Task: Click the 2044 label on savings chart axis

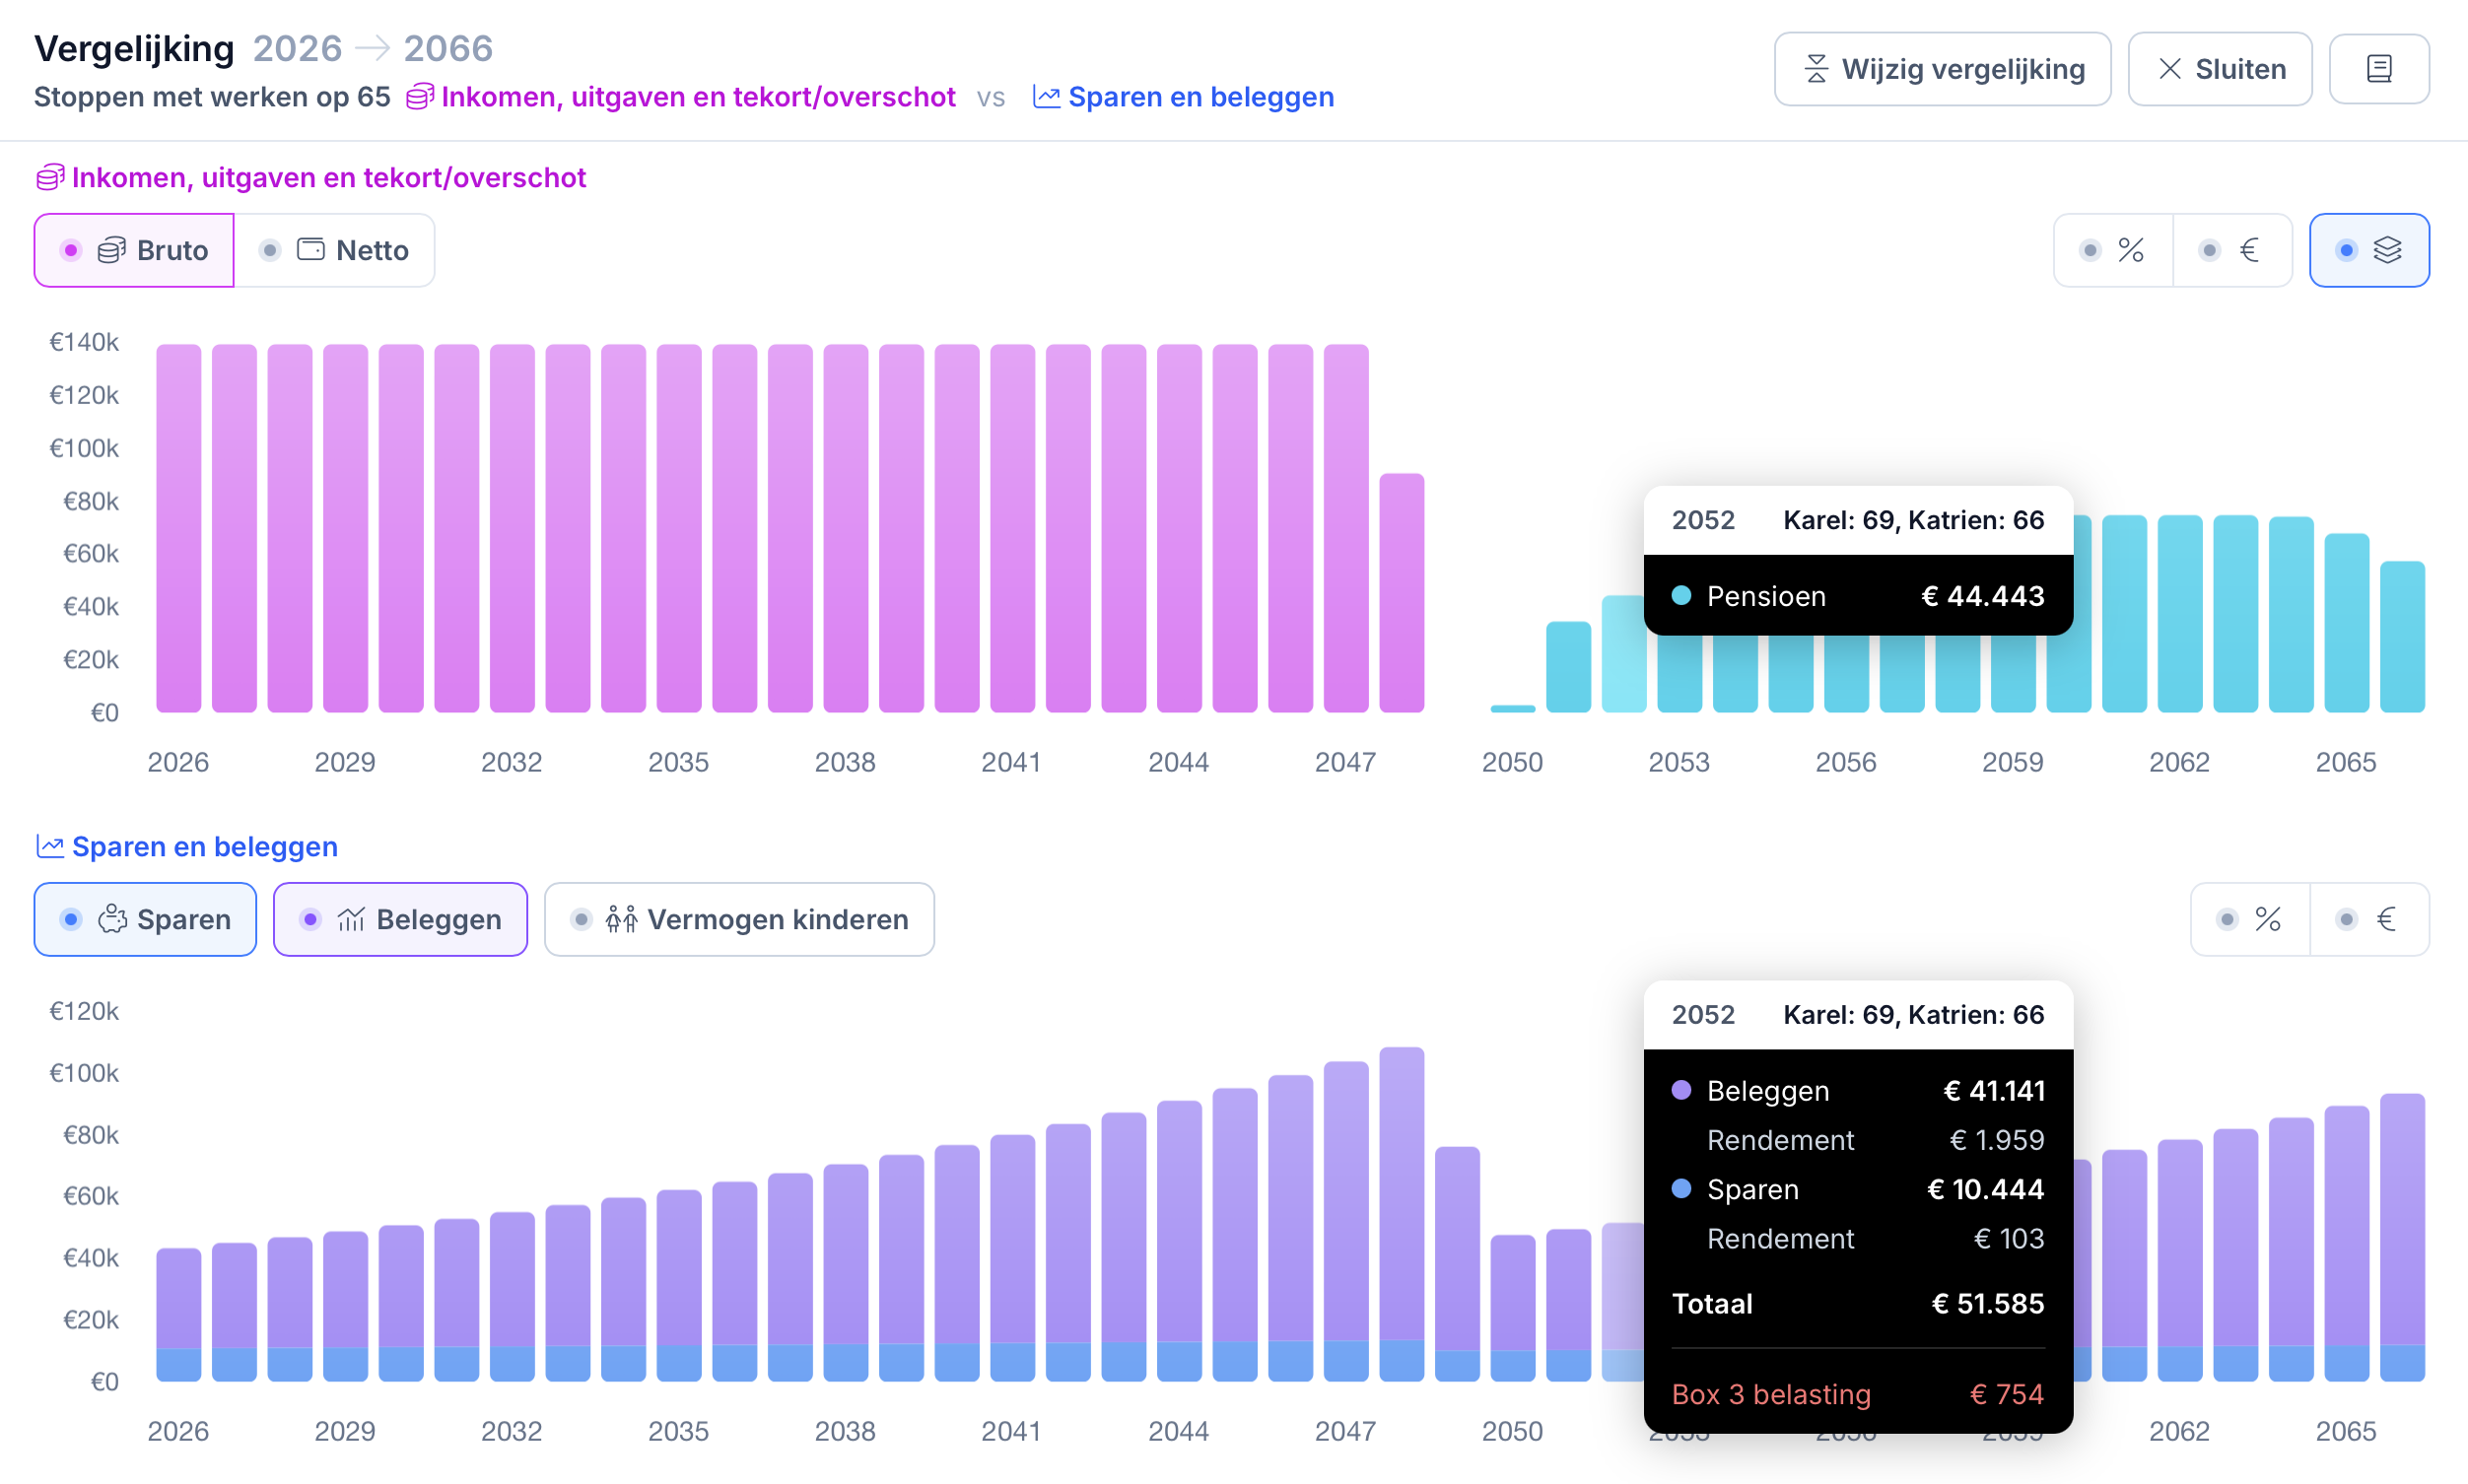Action: [1179, 1431]
